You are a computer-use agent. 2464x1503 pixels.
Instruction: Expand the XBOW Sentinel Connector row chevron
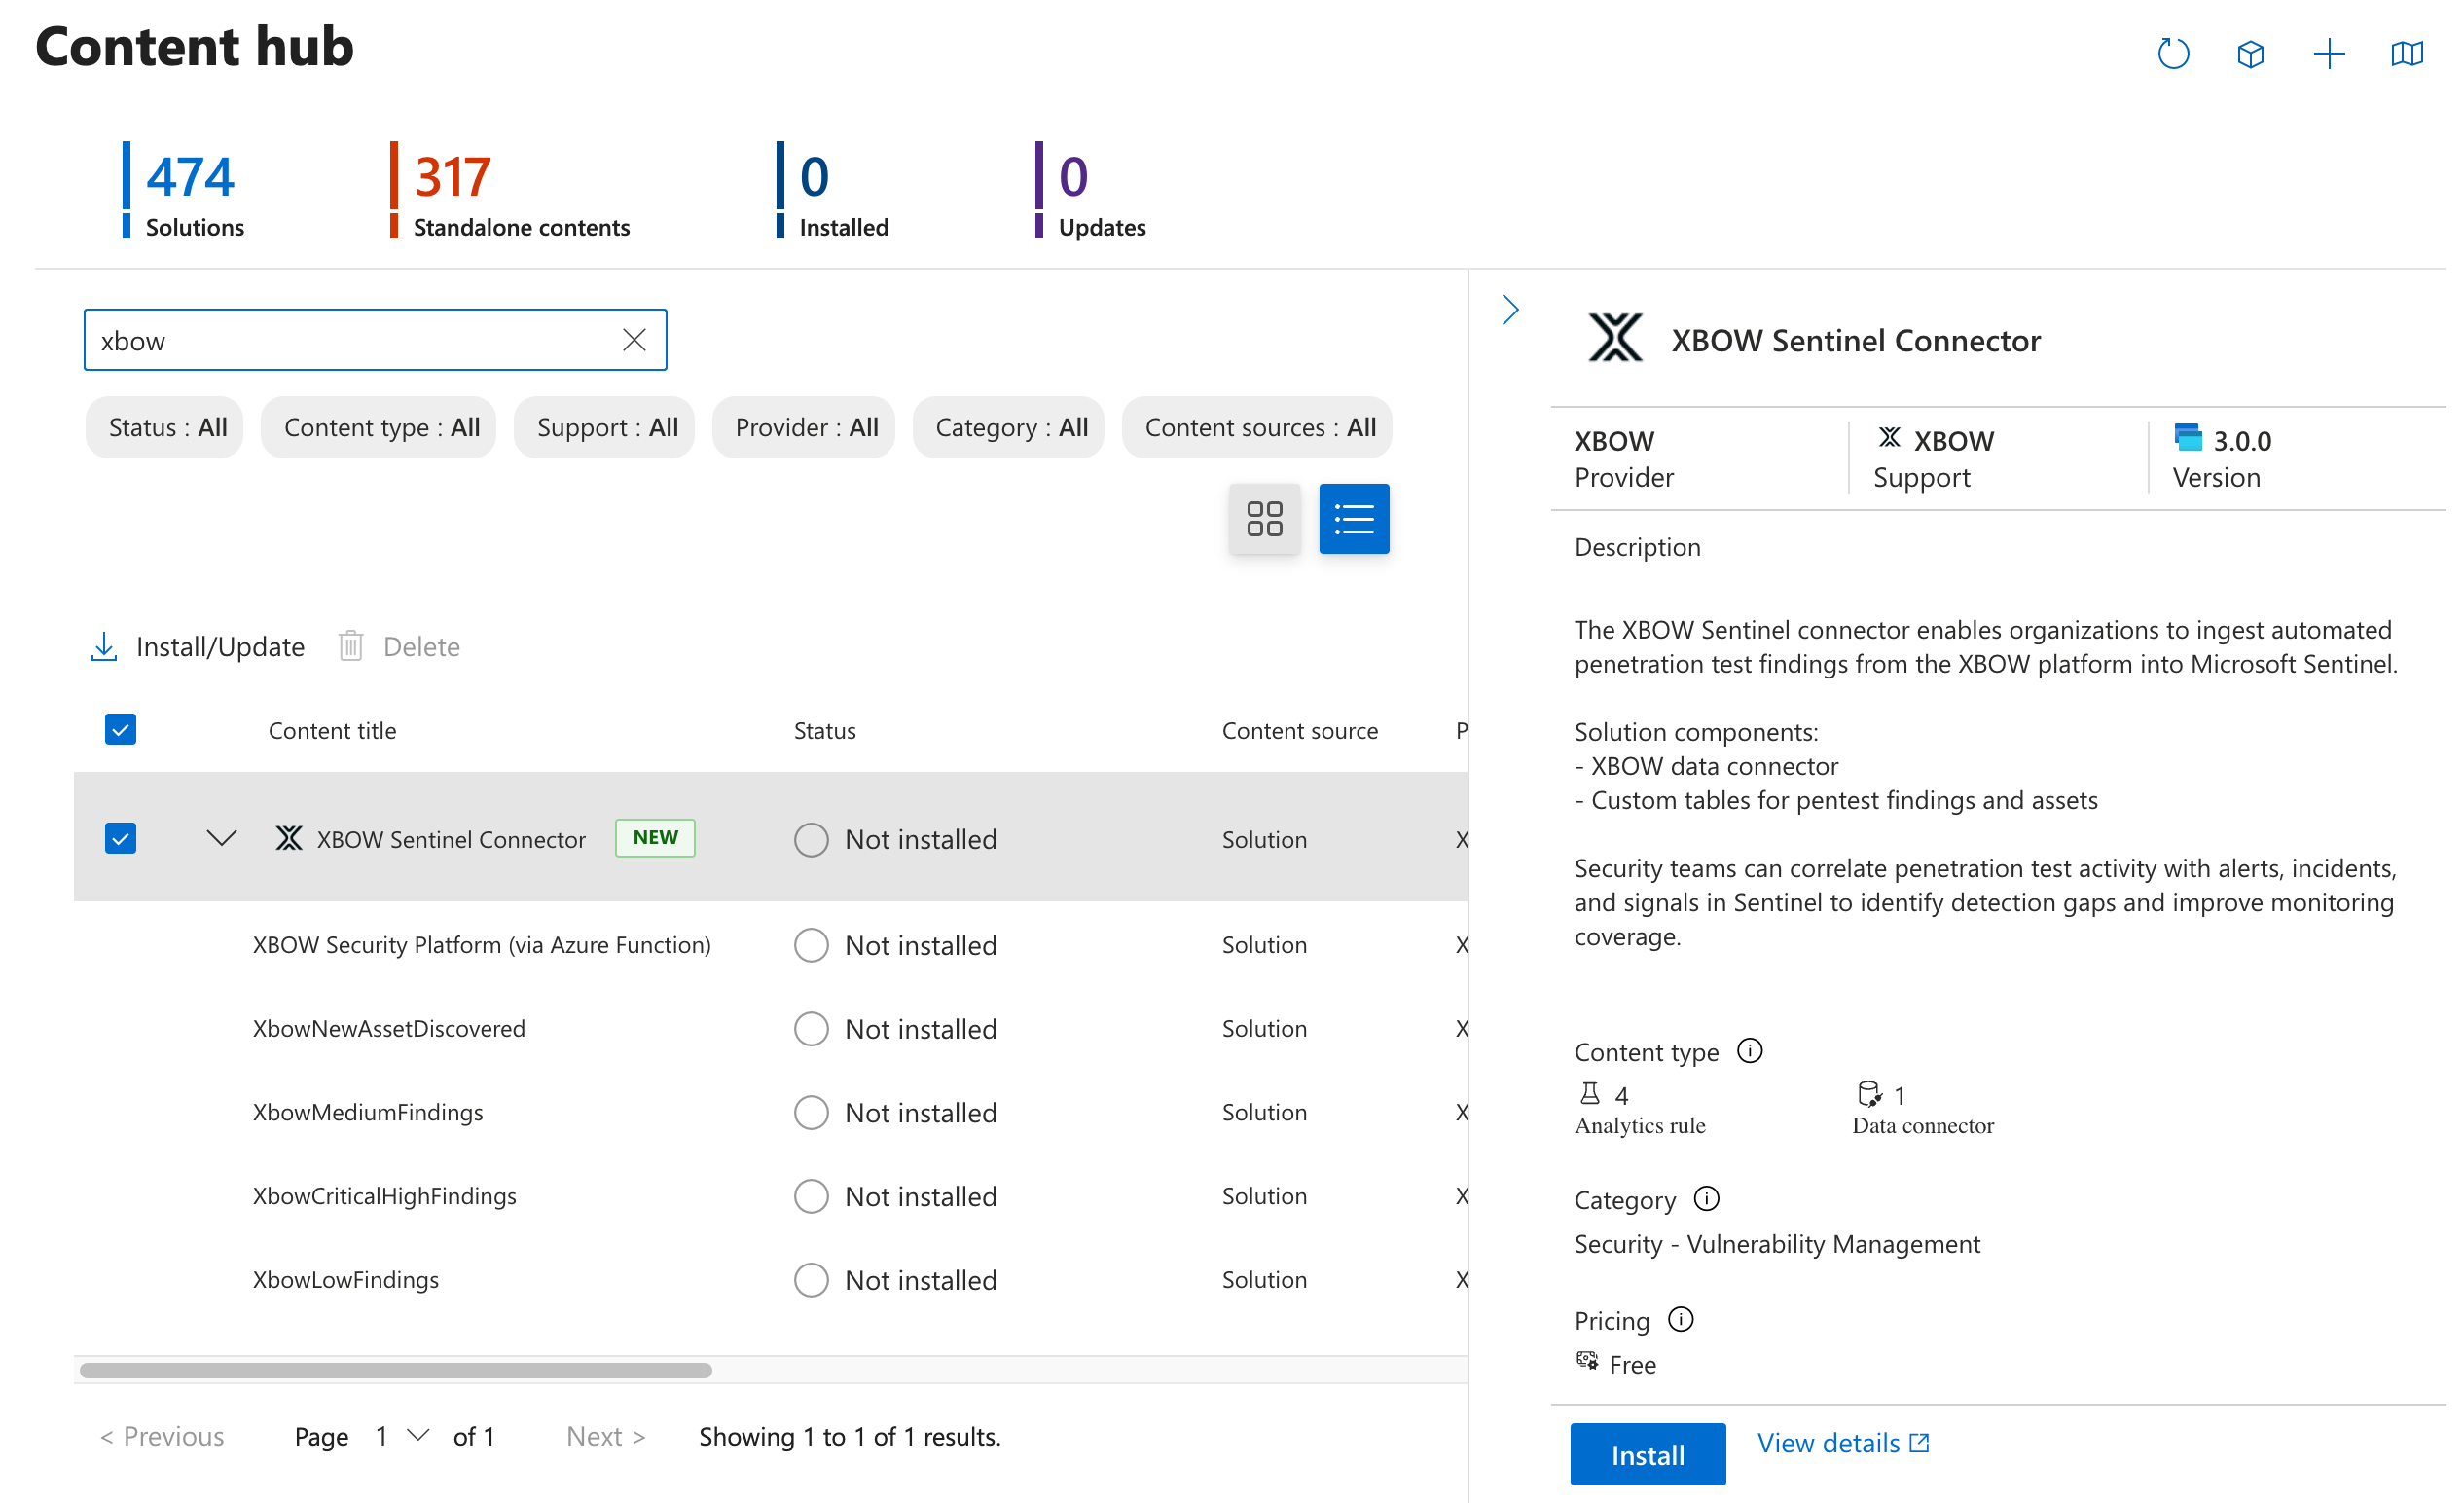pos(221,838)
